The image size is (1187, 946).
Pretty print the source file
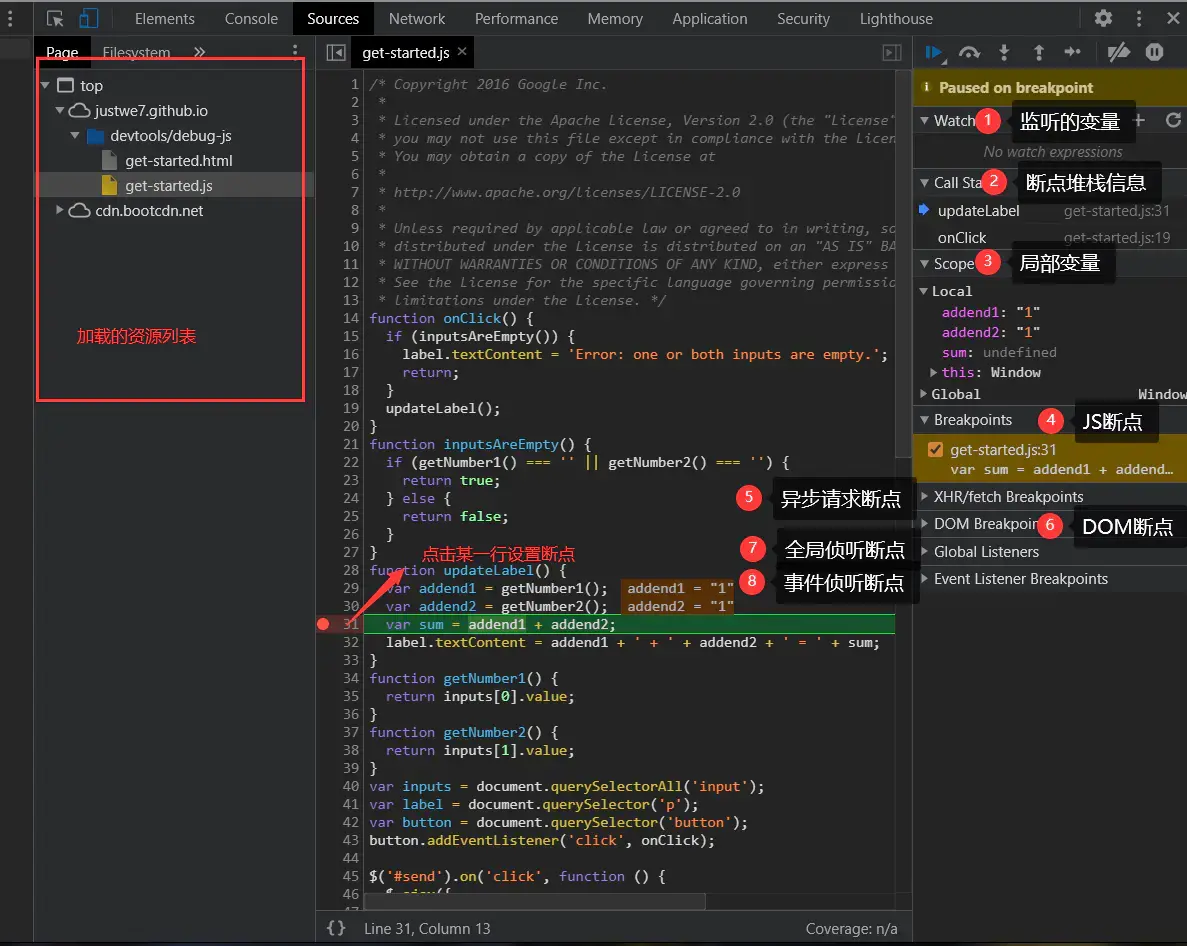(336, 928)
